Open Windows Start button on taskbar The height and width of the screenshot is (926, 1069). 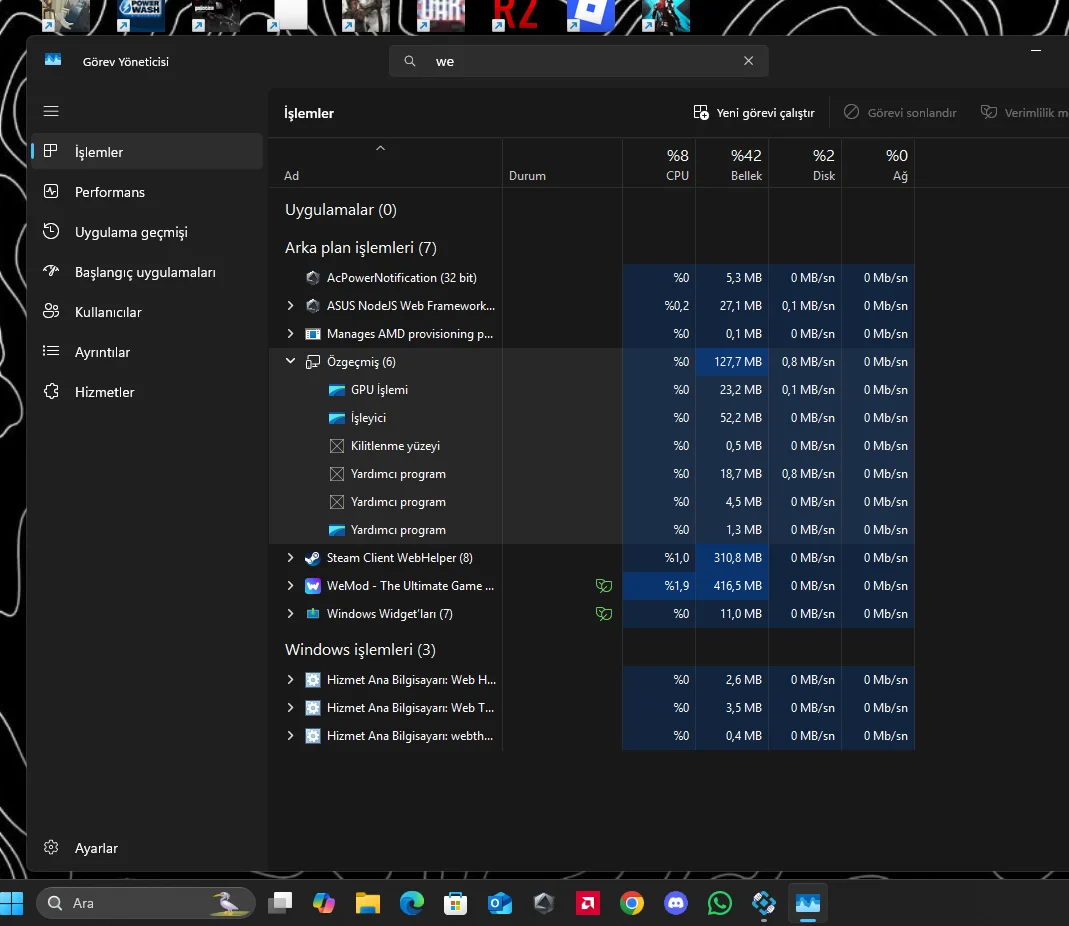pyautogui.click(x=12, y=903)
